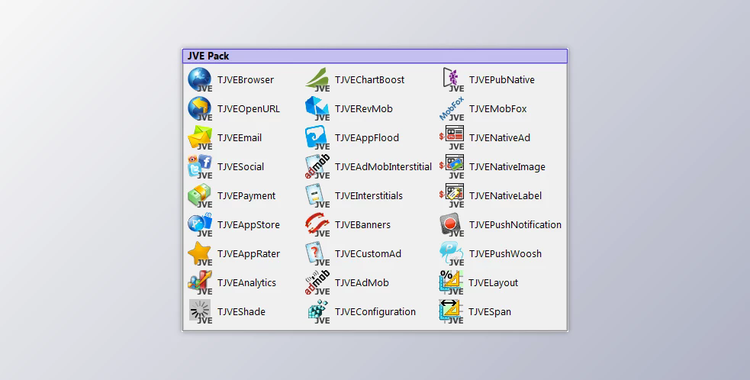Click the TJVEOpenURL globe arrow icon
Viewport: 750px width, 380px height.
200,109
